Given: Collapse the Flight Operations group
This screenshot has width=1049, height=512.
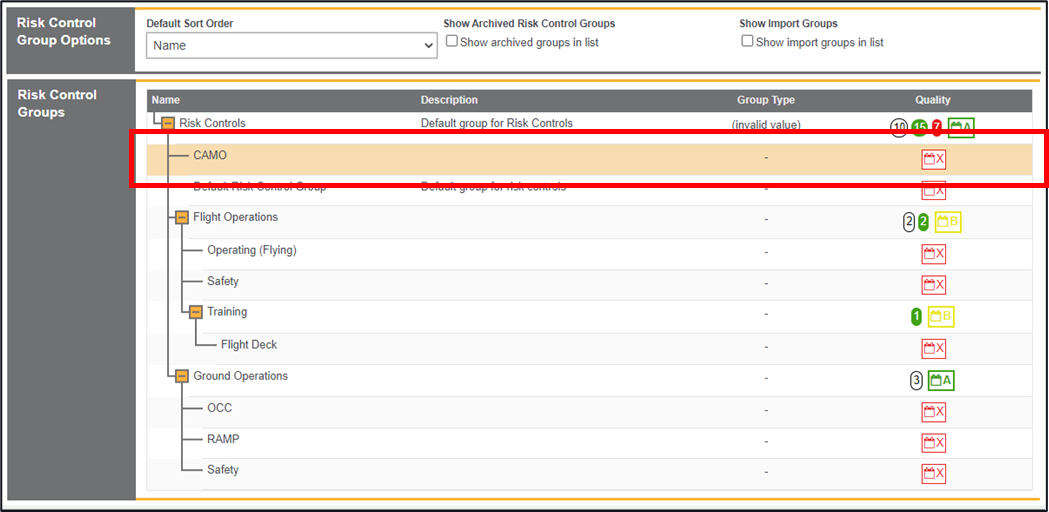Looking at the screenshot, I should [182, 218].
